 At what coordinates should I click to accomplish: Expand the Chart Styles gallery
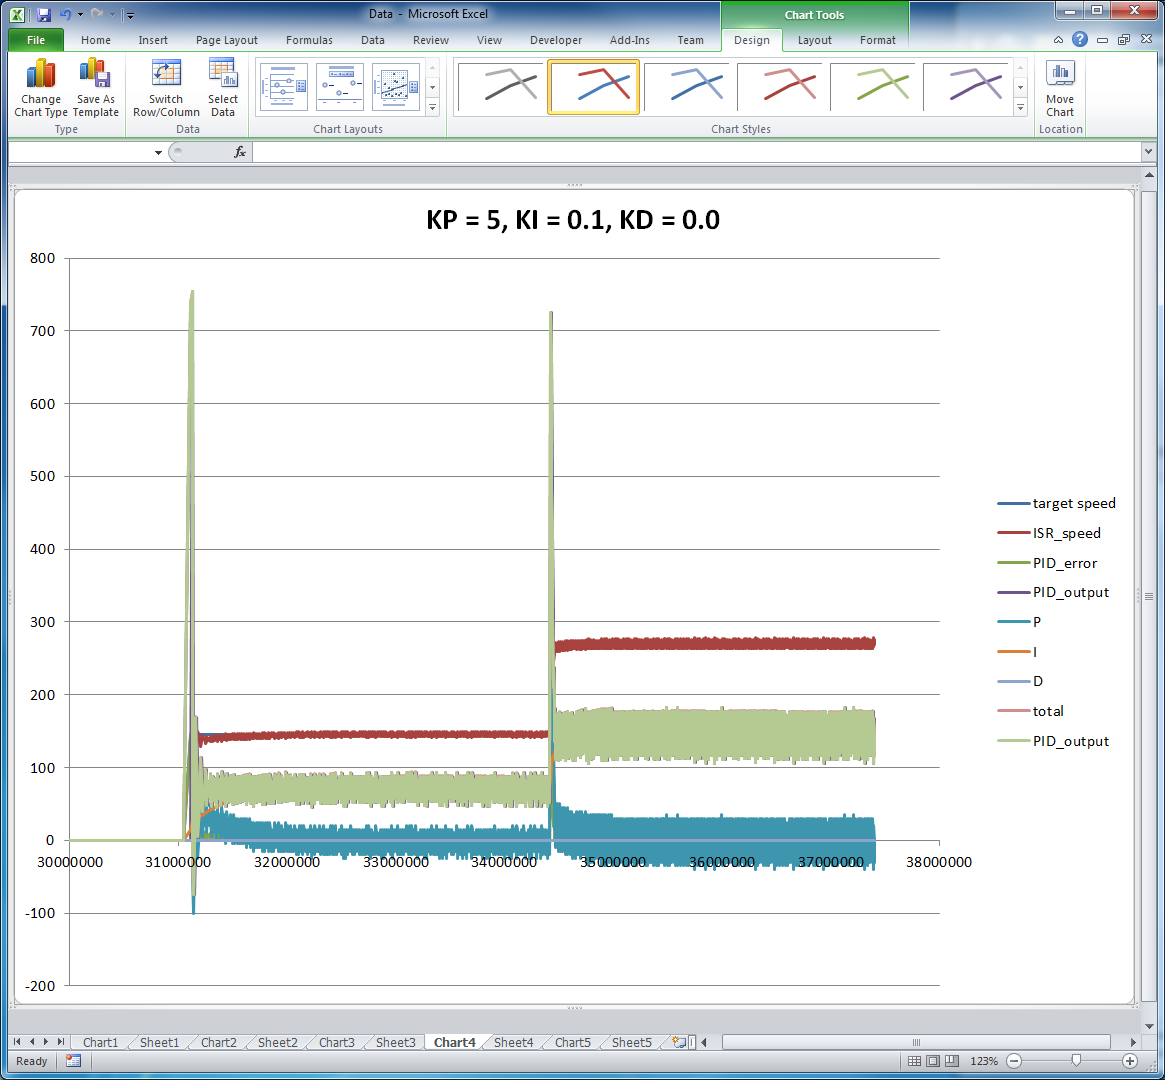[1021, 108]
